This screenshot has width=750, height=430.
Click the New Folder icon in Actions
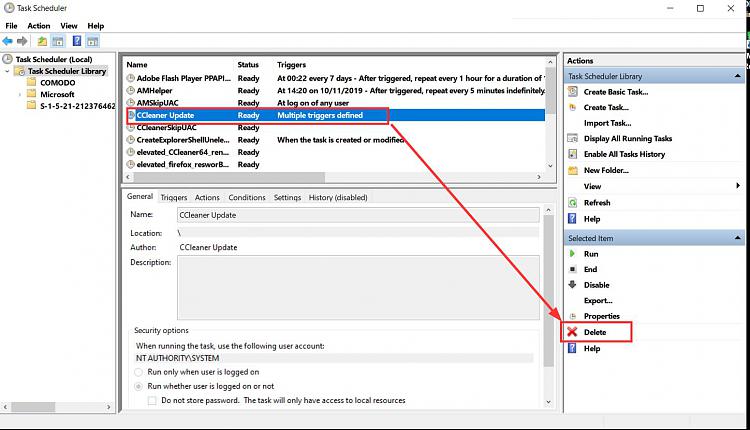pos(573,170)
